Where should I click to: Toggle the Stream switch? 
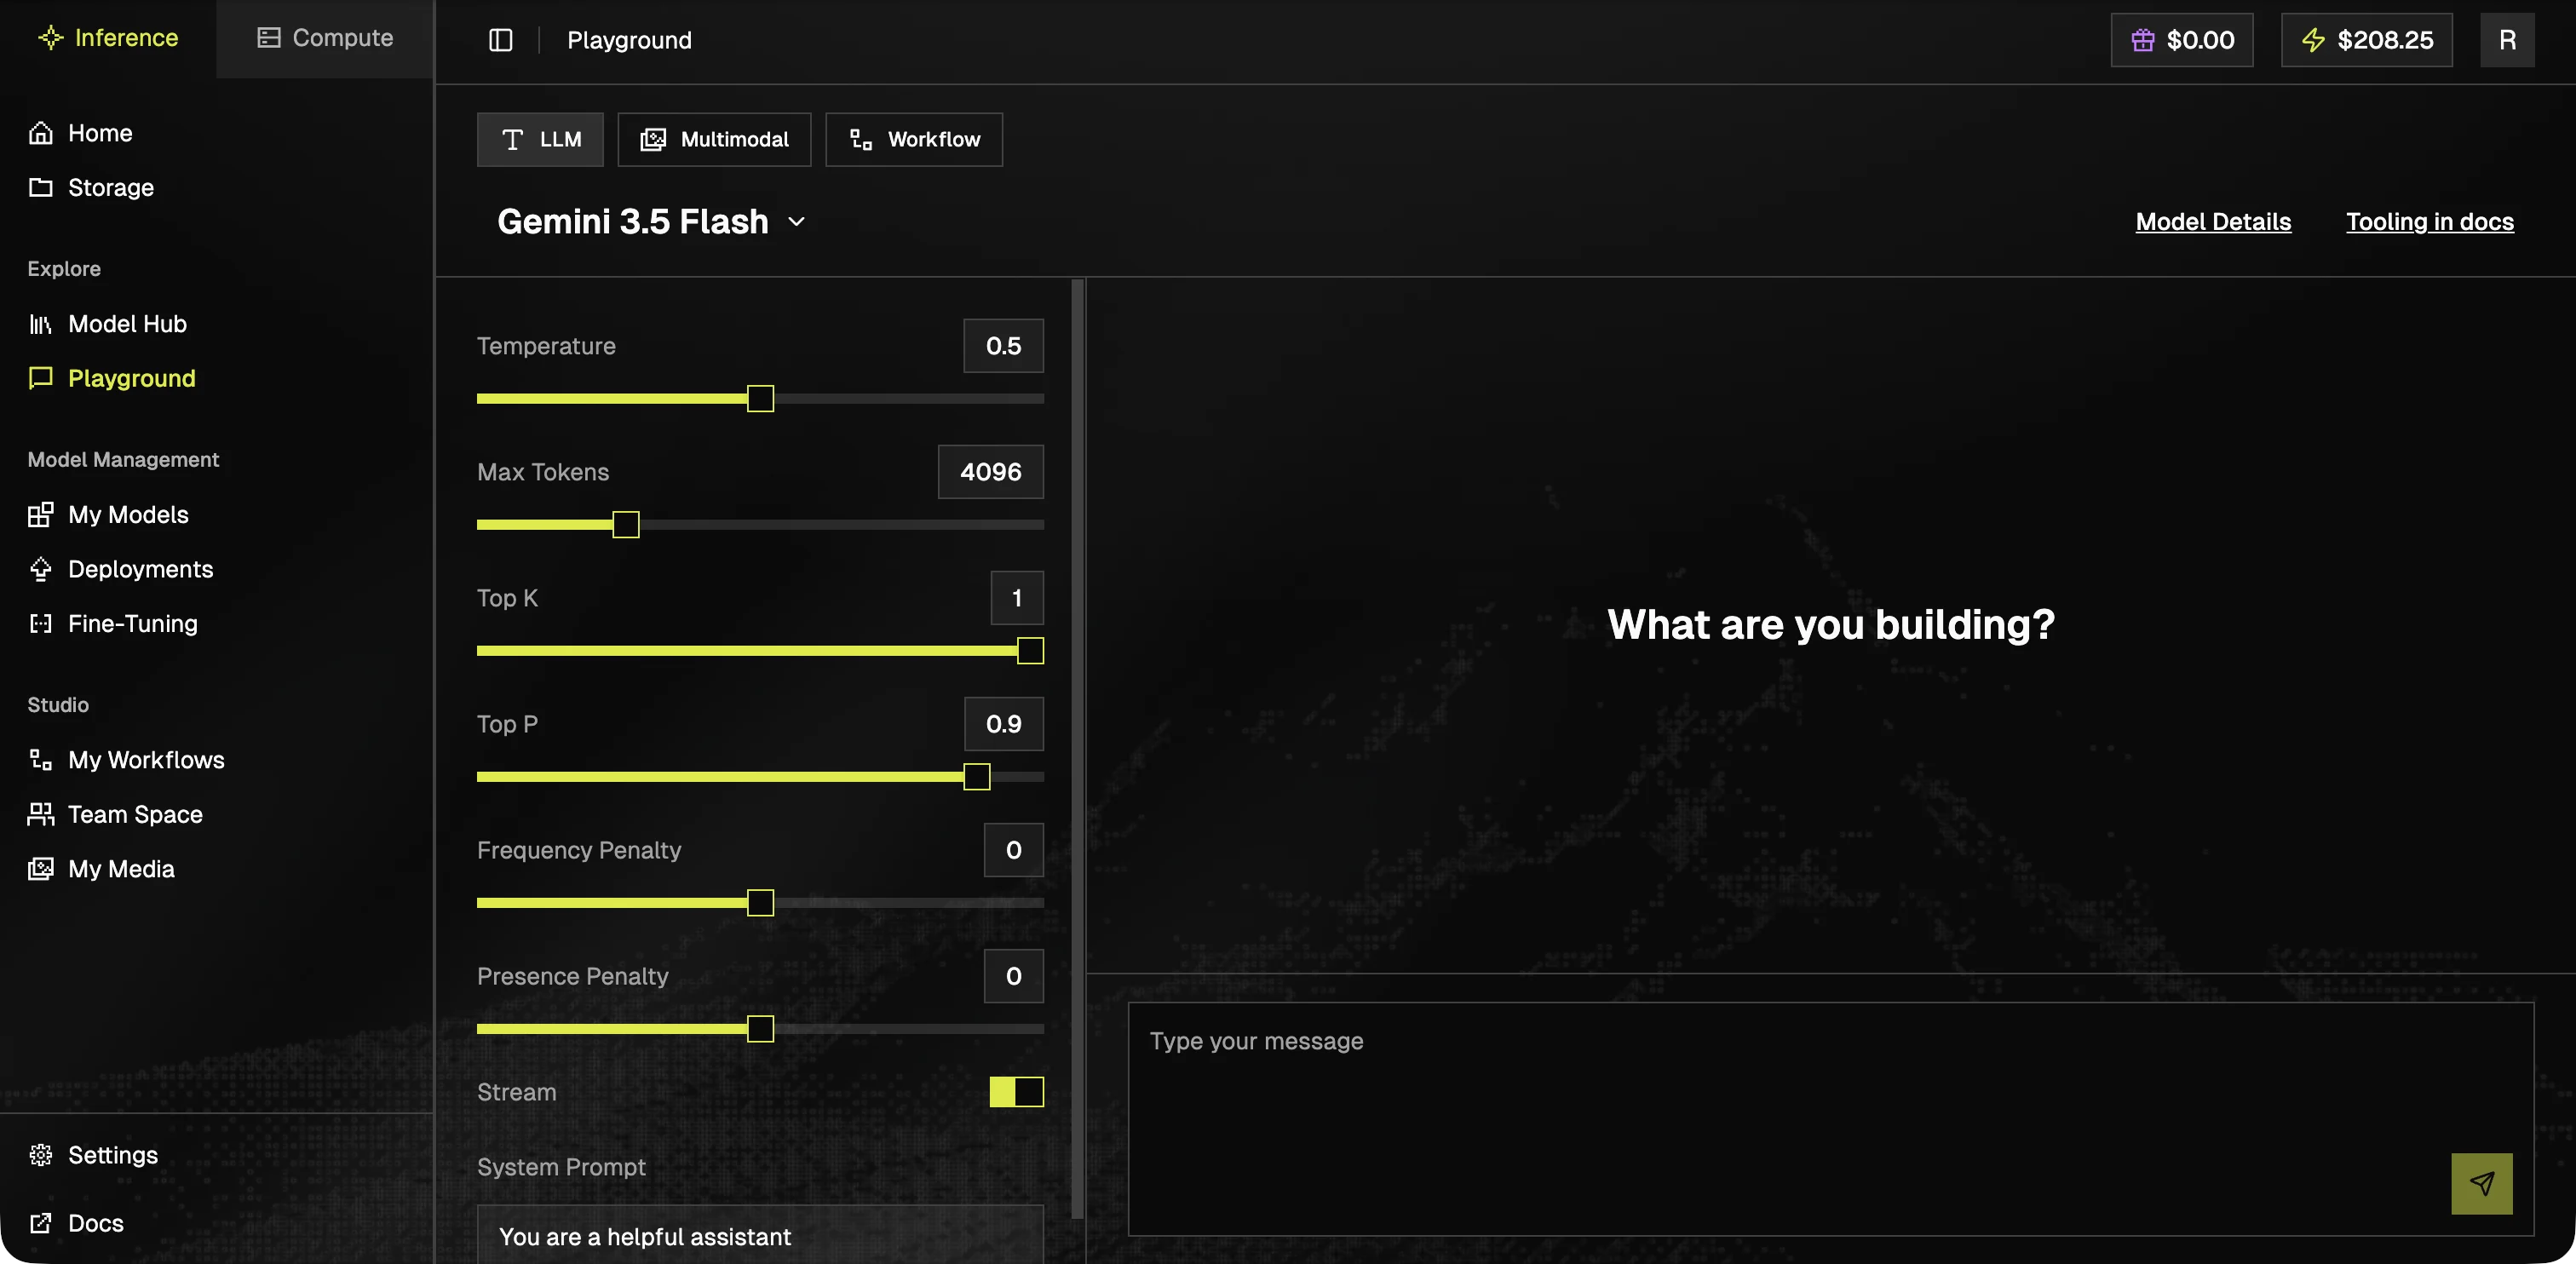click(x=1016, y=1092)
